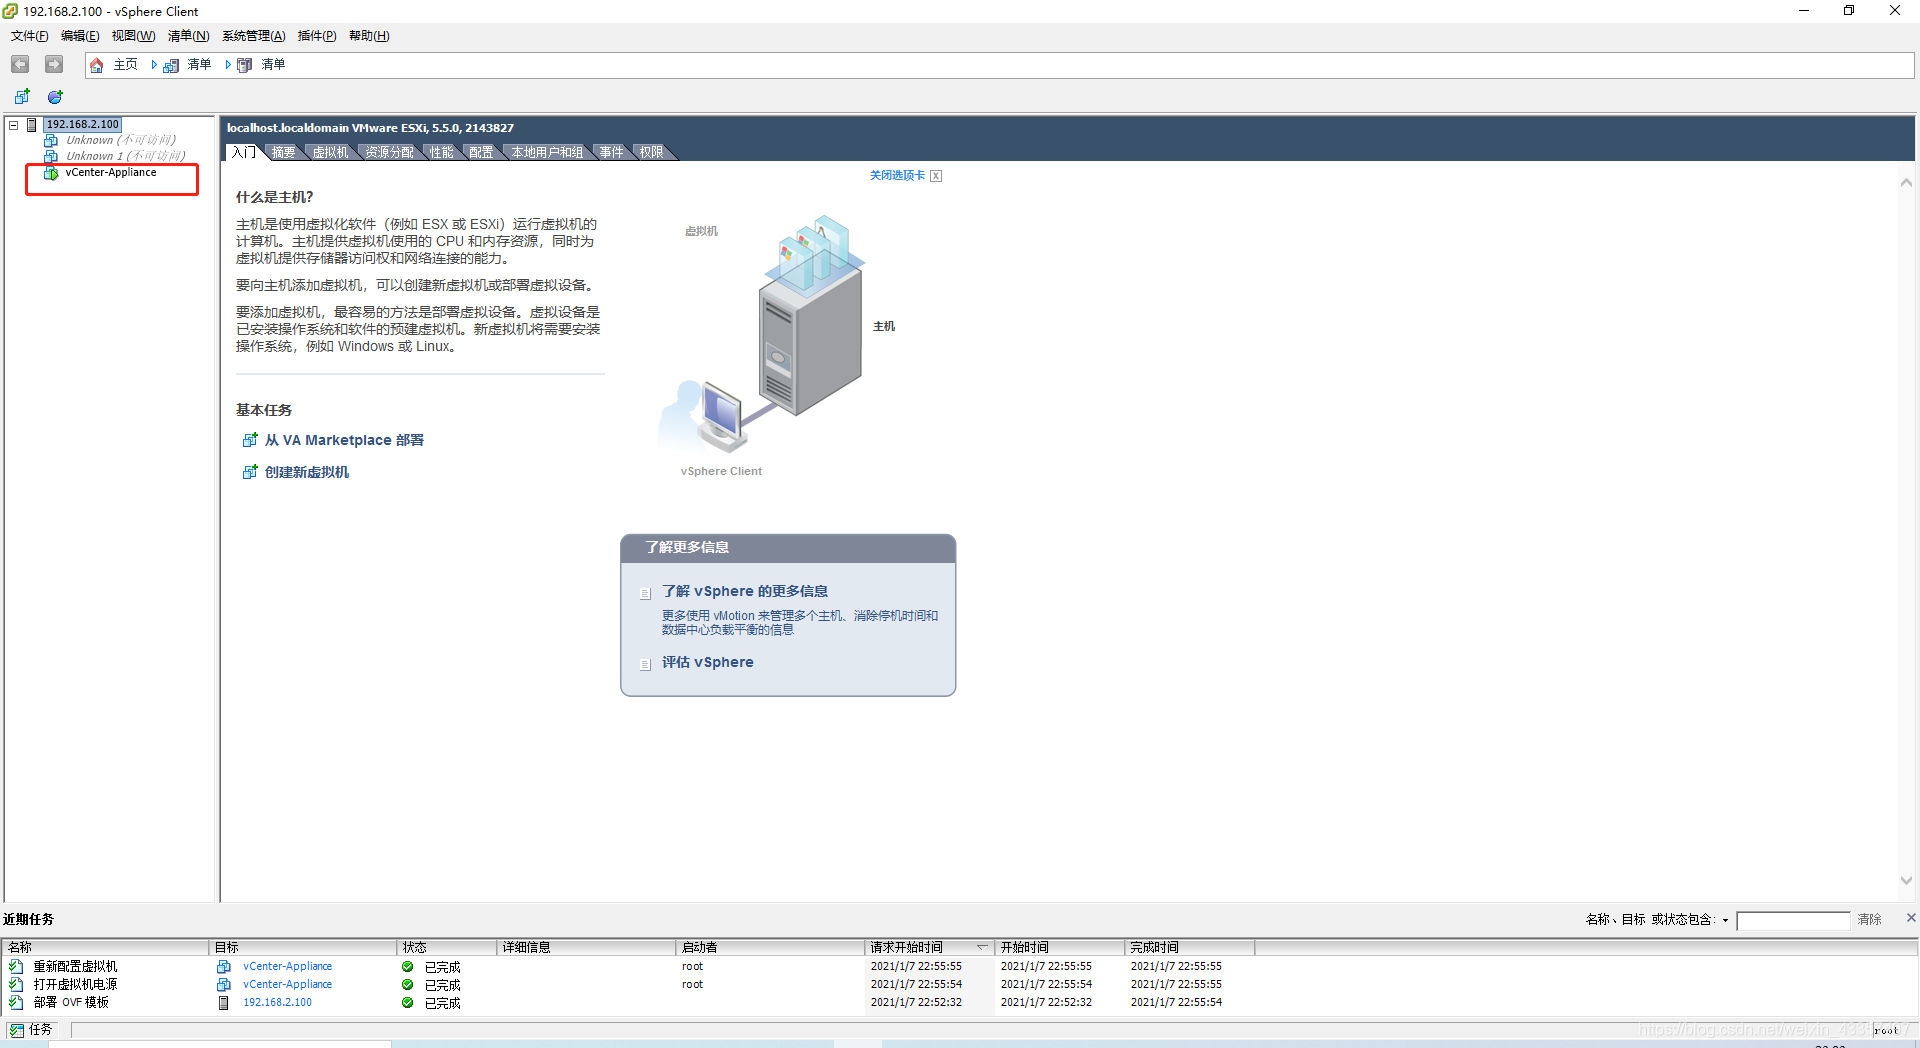Click the task icon for 重新配置虚拟机 row
Viewport: 1920px width, 1048px height.
click(16, 967)
